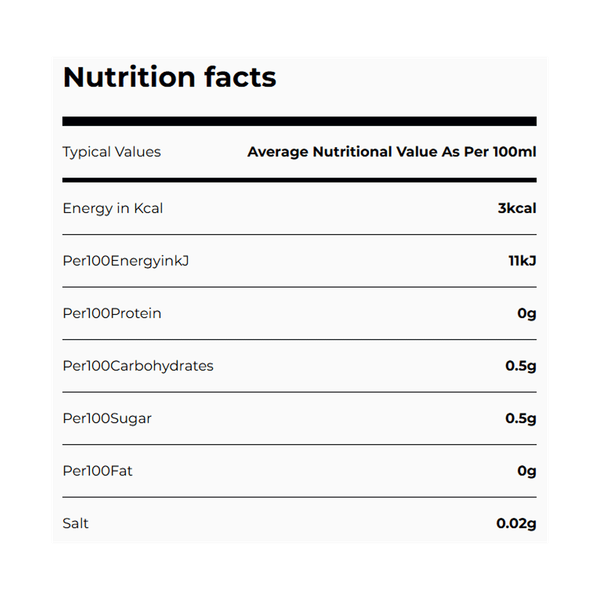Click the 0.5g value for carbohydrates
600x600 pixels.
(x=521, y=366)
